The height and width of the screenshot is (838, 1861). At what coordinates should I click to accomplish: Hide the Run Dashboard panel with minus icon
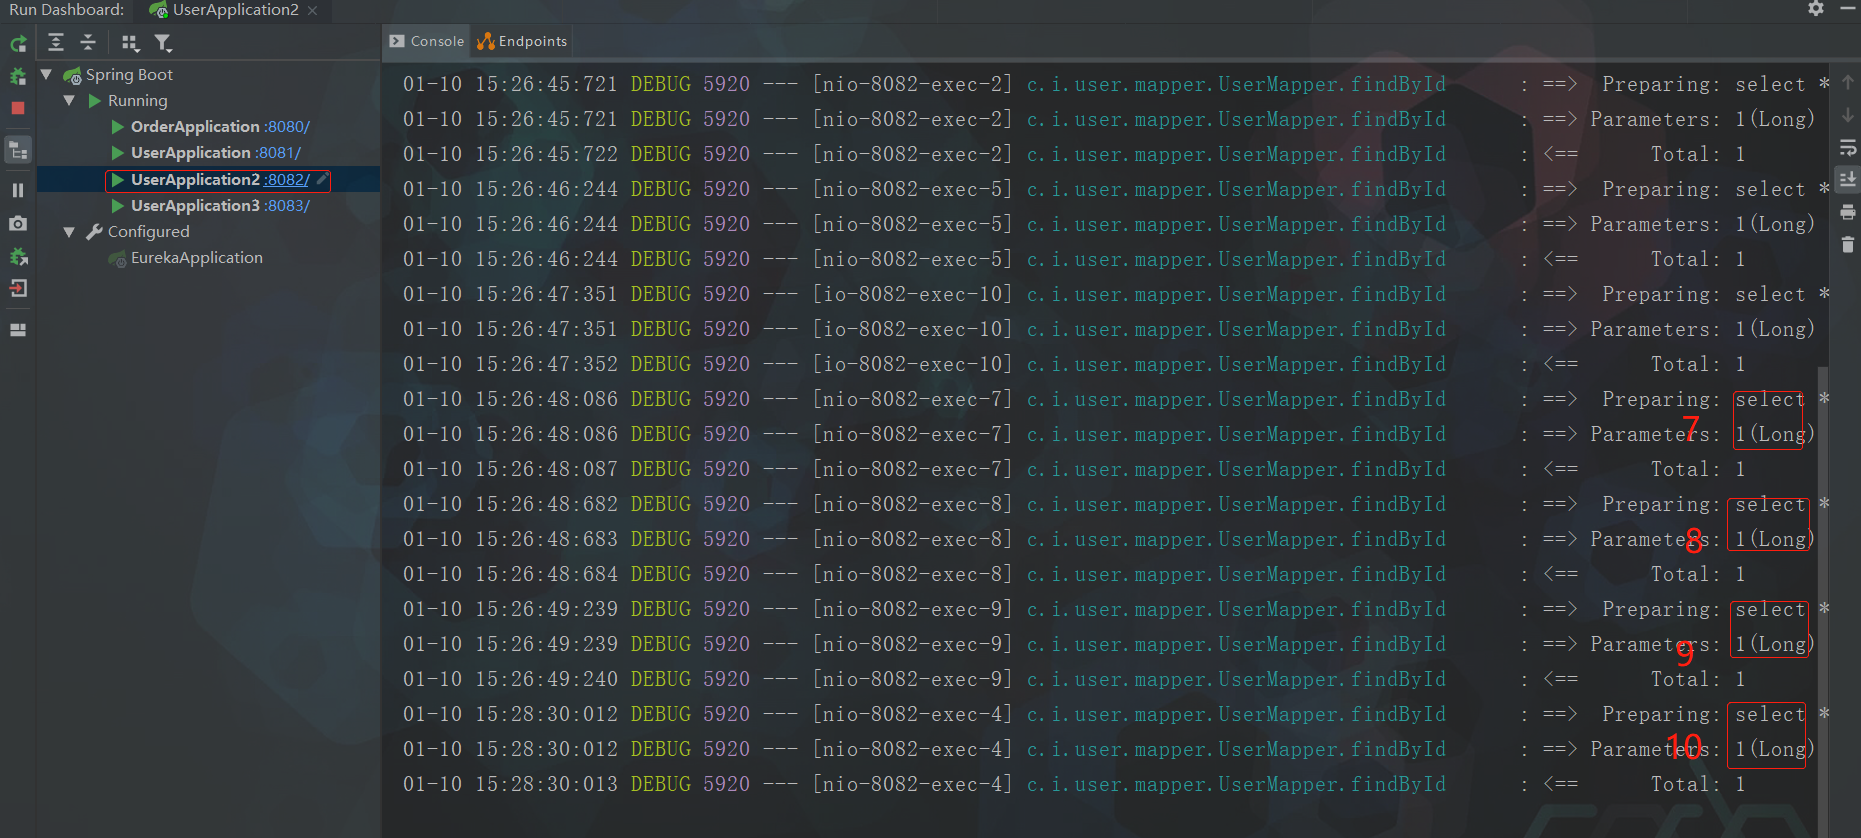pos(1847,8)
